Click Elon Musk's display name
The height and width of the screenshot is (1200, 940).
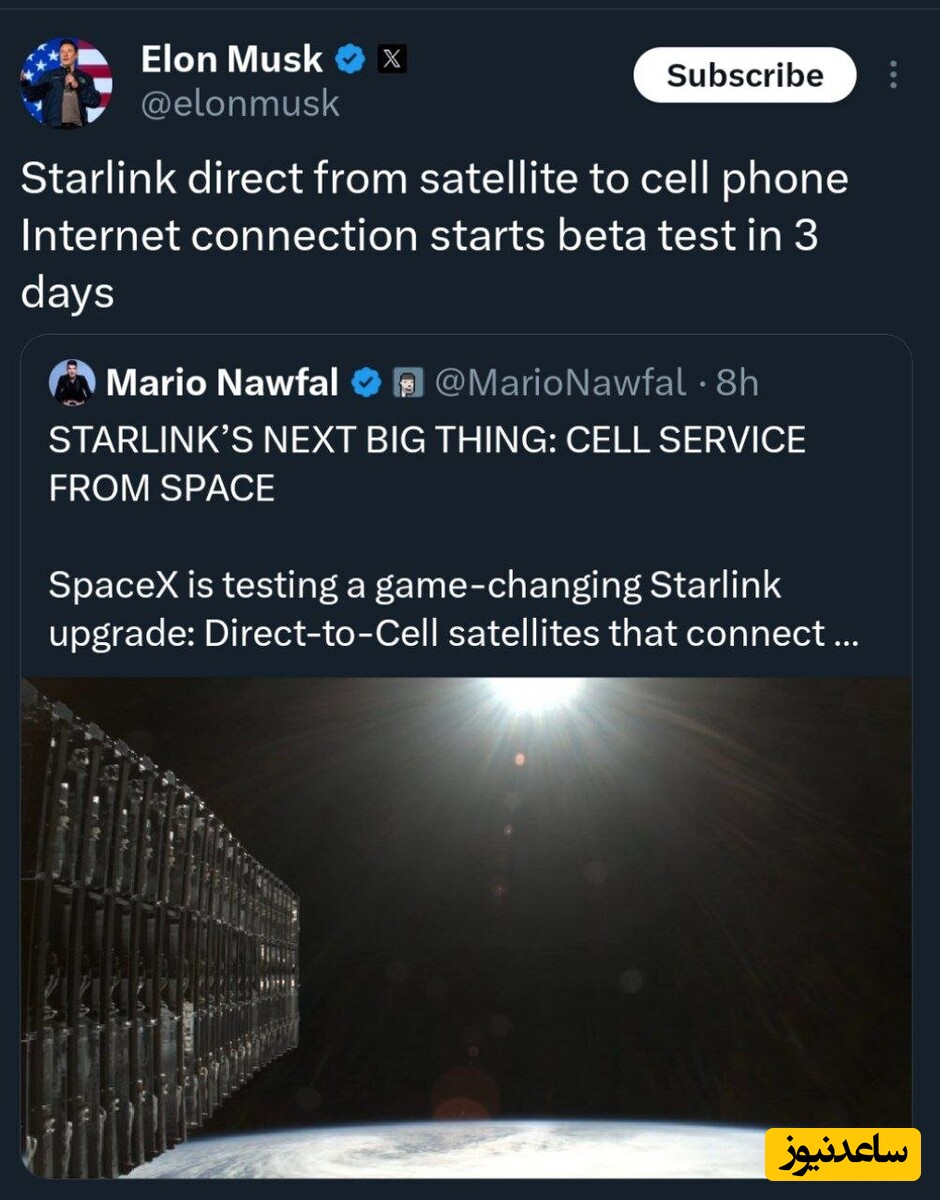point(228,59)
